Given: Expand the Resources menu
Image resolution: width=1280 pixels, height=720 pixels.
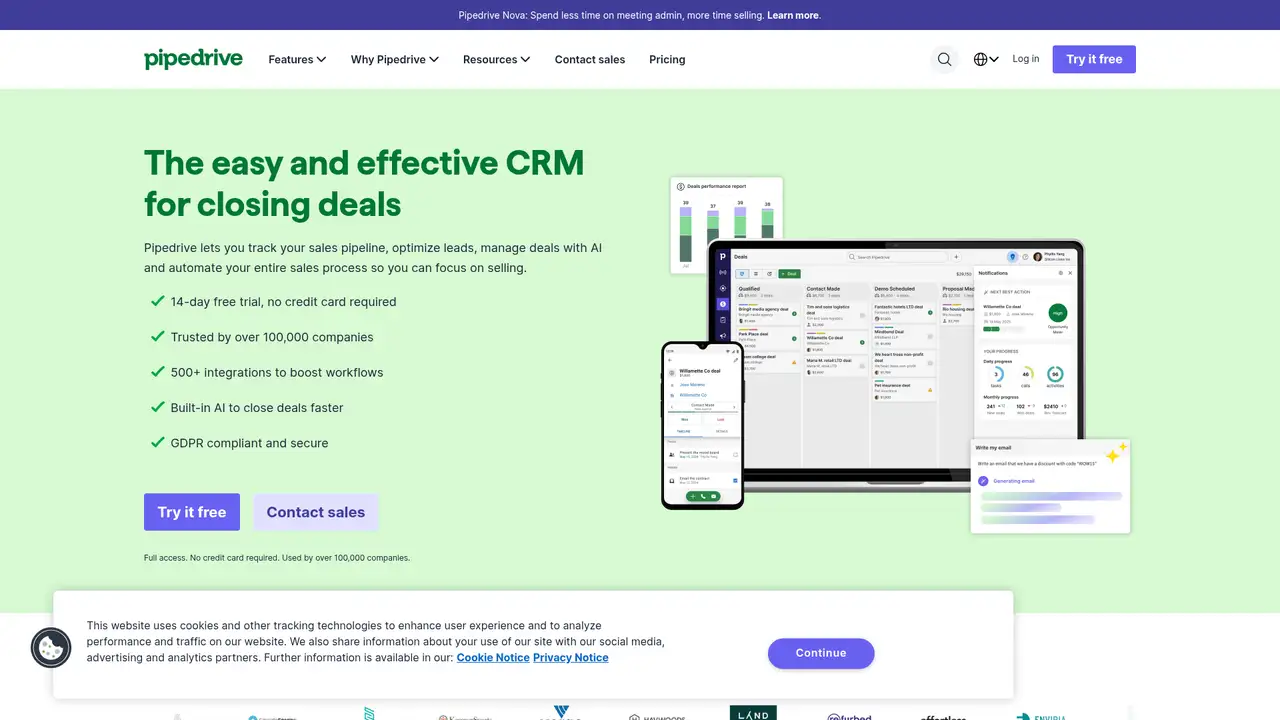Looking at the screenshot, I should pos(496,59).
